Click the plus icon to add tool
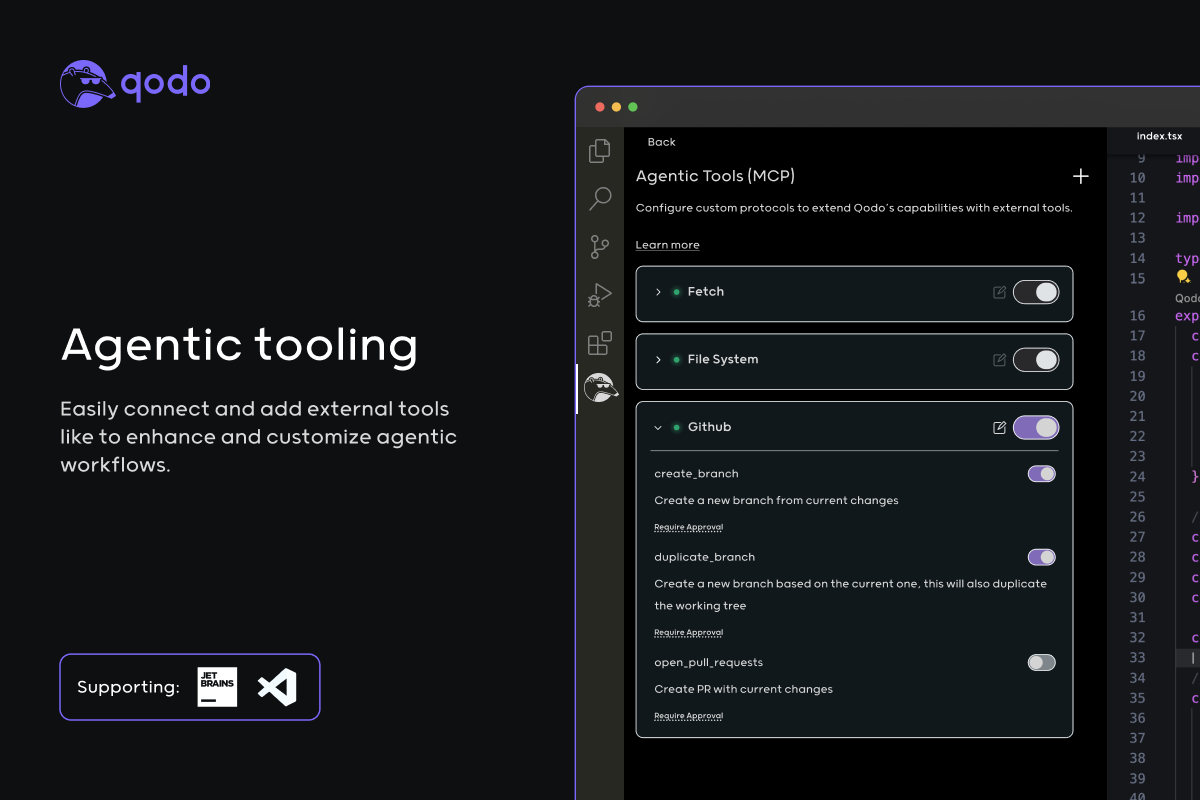1200x800 pixels. (1080, 176)
